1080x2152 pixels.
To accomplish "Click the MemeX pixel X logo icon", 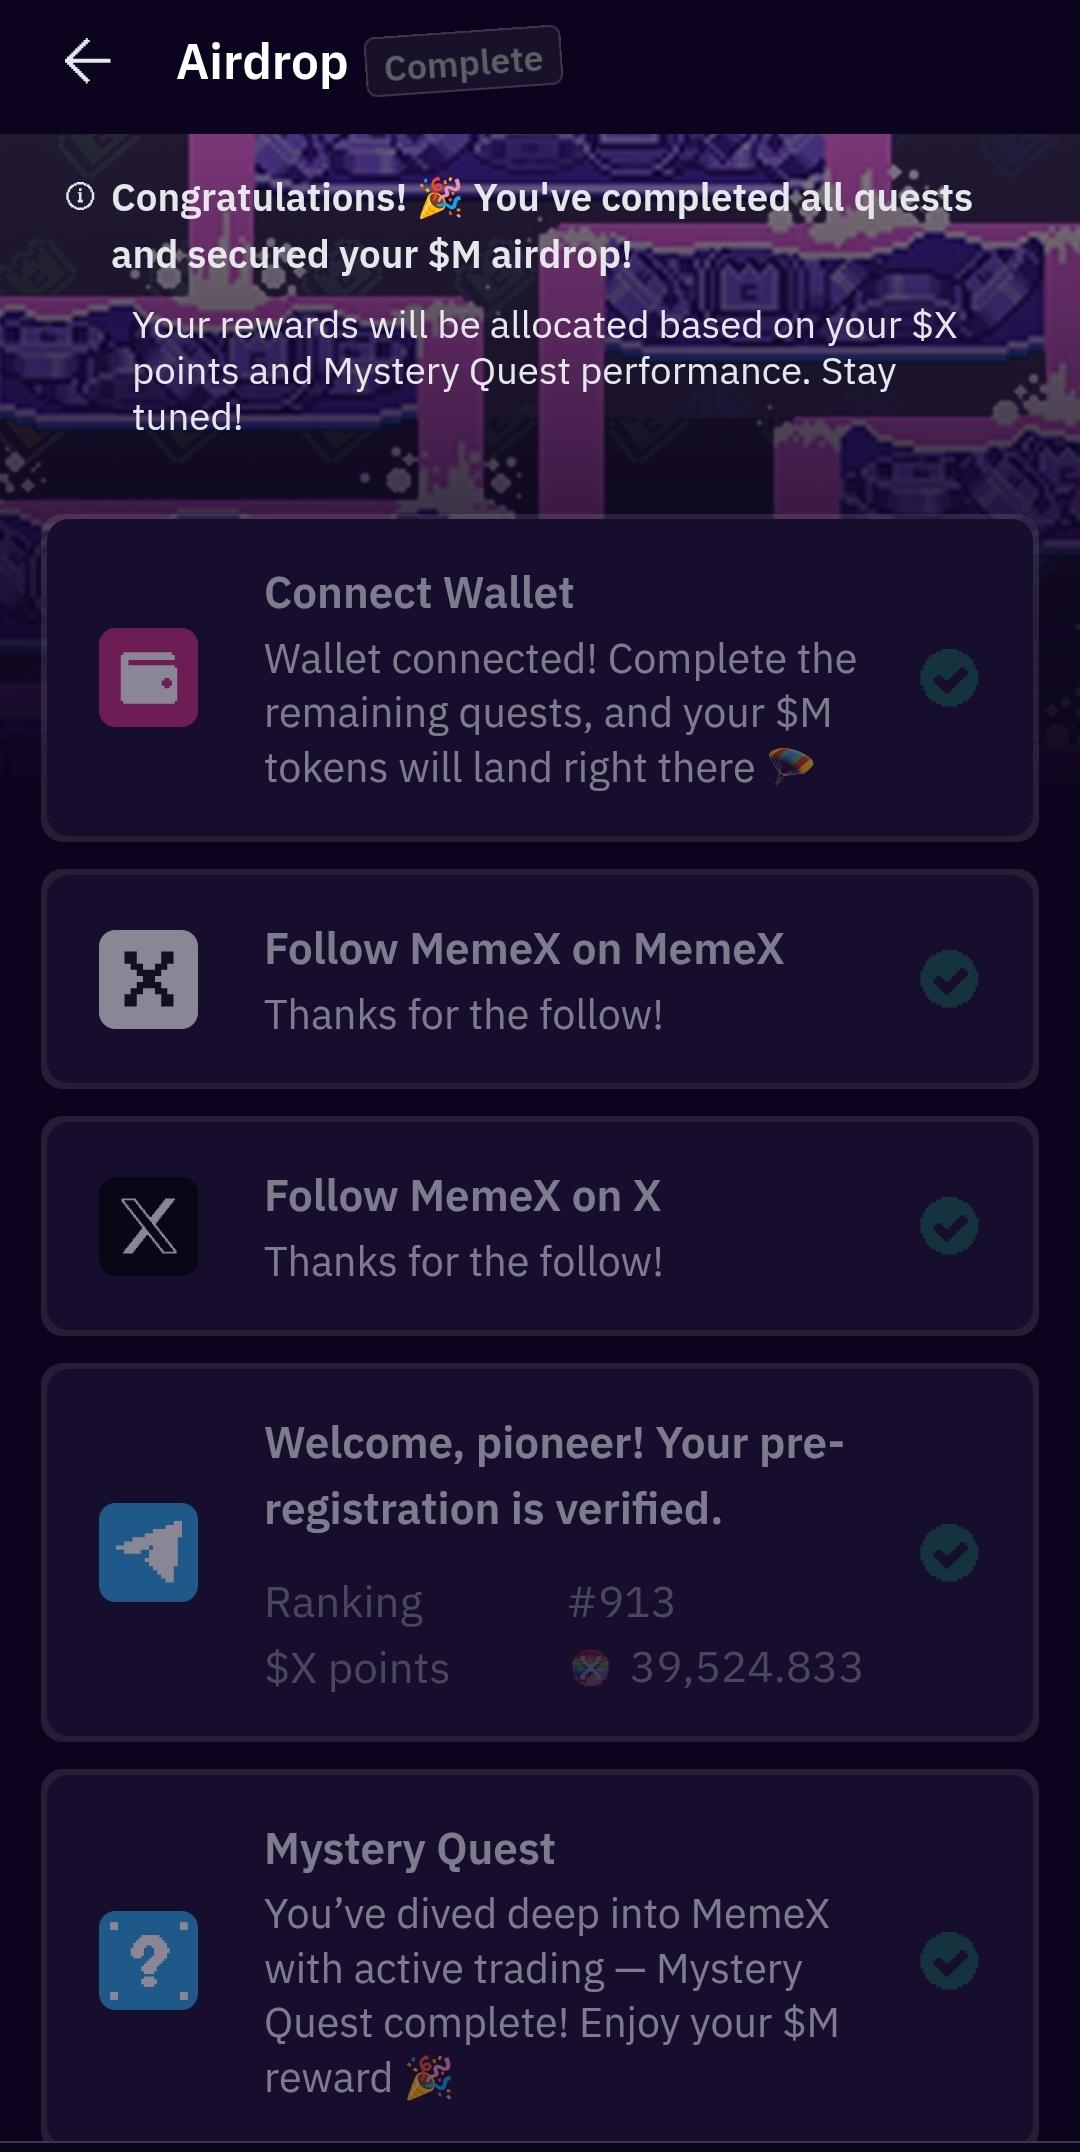I will pos(148,979).
